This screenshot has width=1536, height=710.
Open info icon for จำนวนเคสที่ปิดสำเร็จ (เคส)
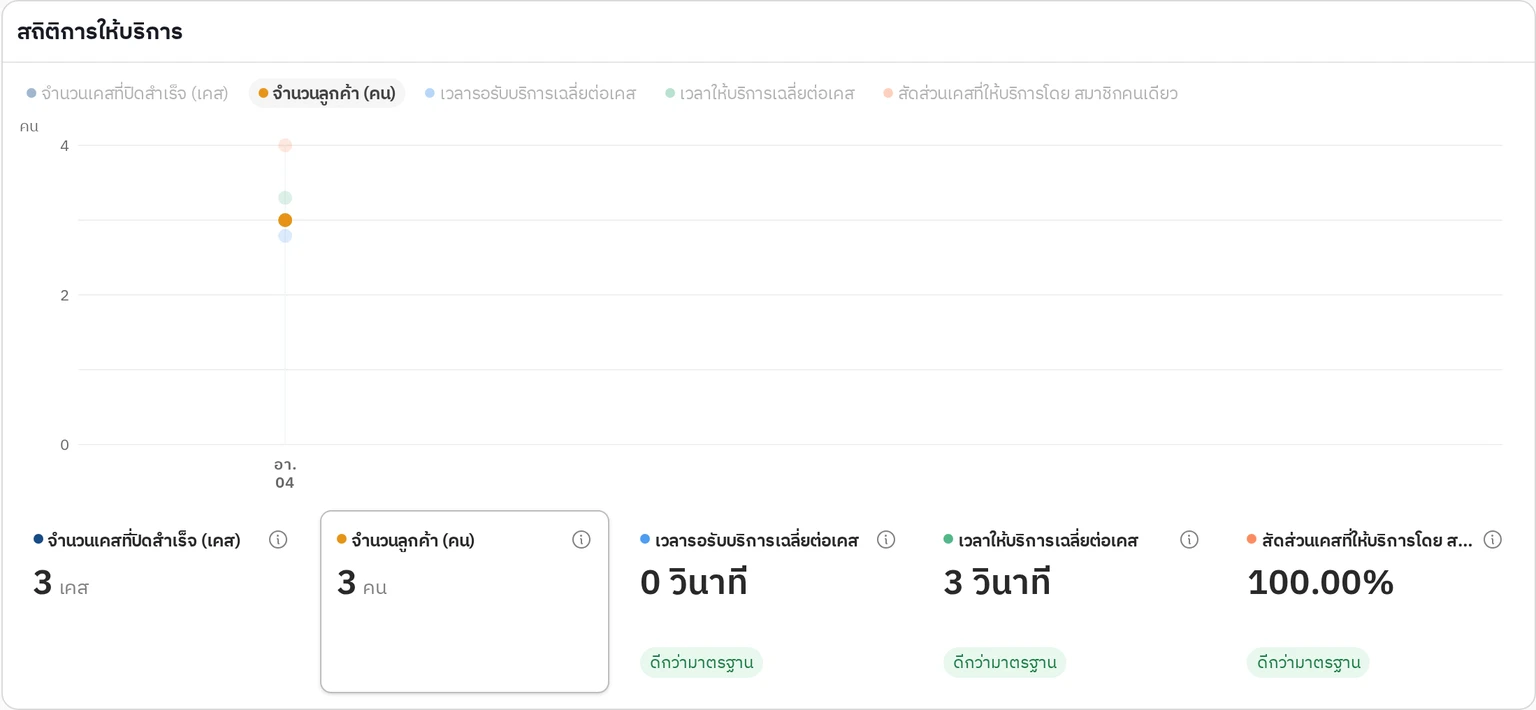[x=278, y=540]
